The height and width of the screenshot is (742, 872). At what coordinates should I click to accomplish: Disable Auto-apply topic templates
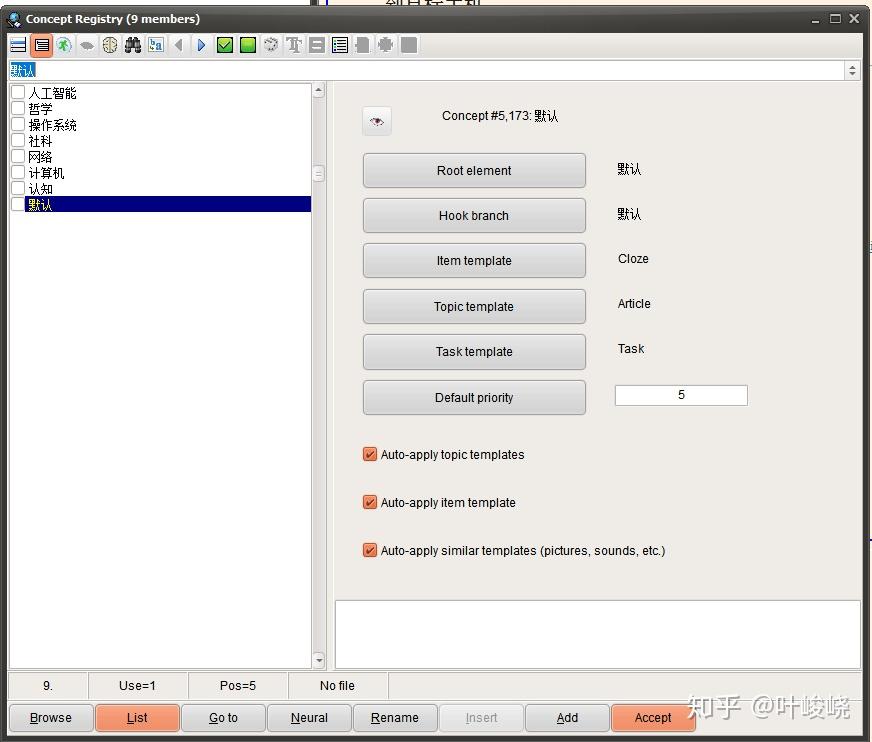coord(369,454)
